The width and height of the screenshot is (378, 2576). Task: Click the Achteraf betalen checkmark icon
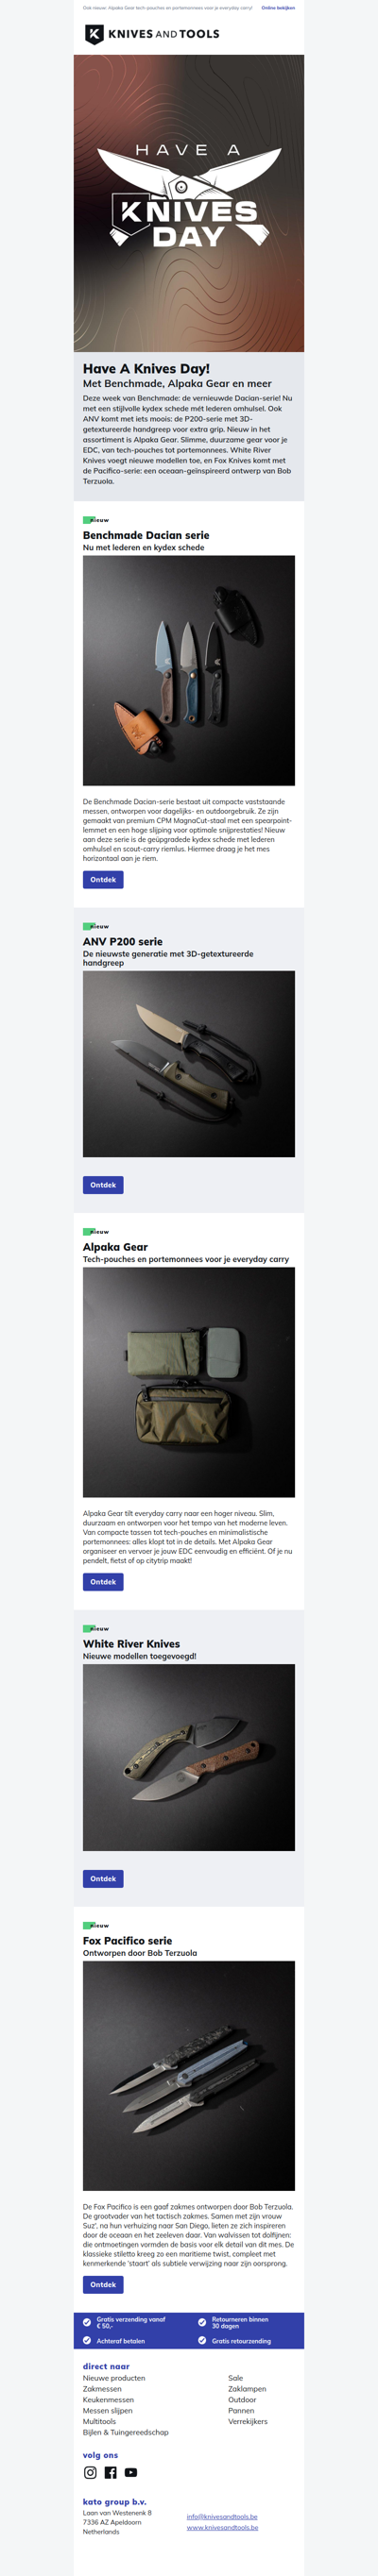(87, 2340)
